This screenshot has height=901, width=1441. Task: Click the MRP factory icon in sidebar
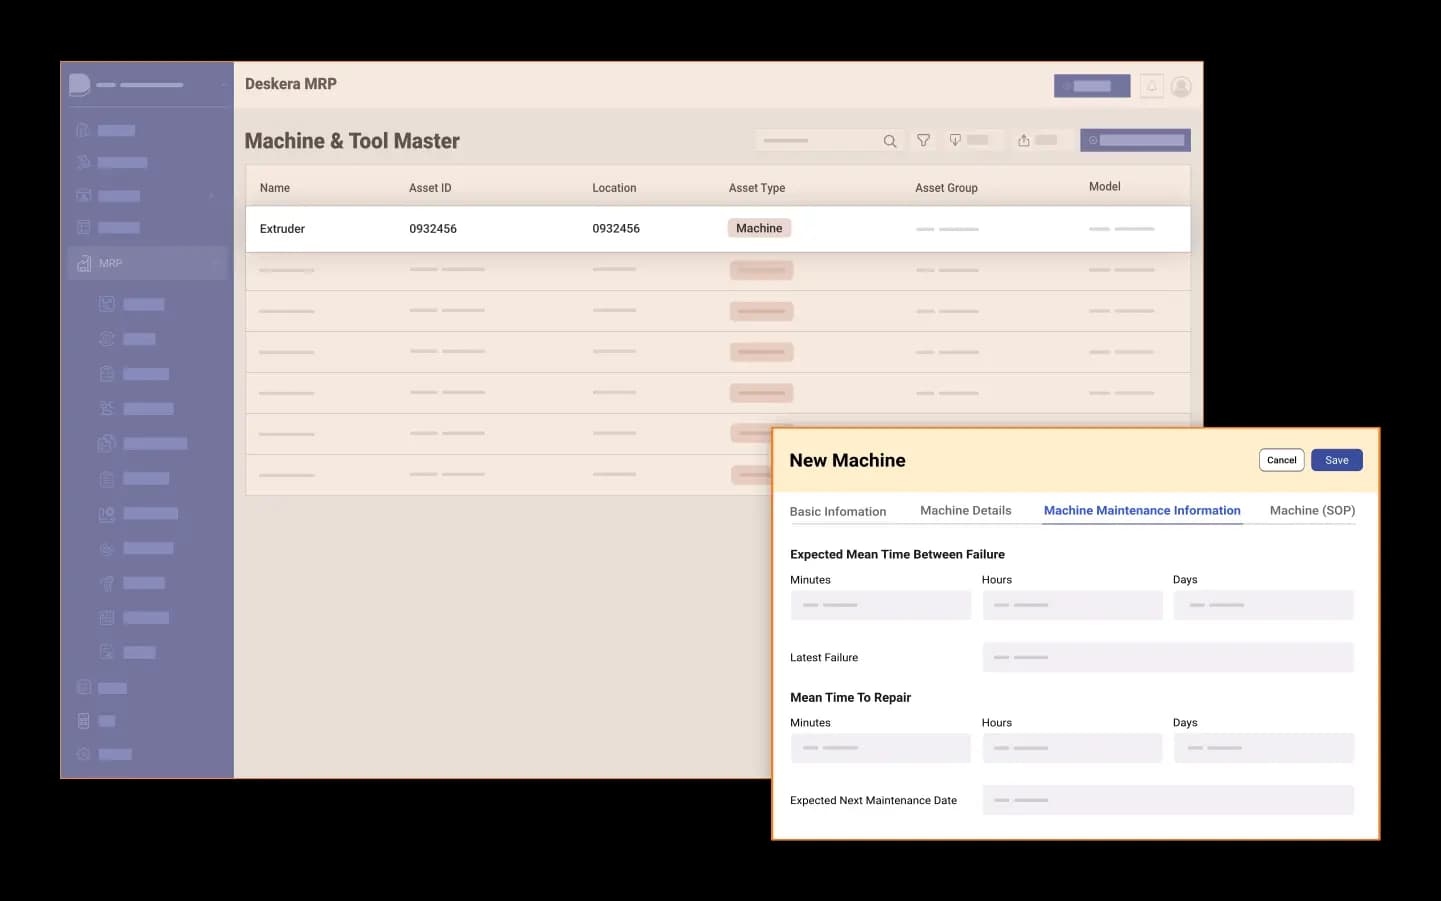84,263
